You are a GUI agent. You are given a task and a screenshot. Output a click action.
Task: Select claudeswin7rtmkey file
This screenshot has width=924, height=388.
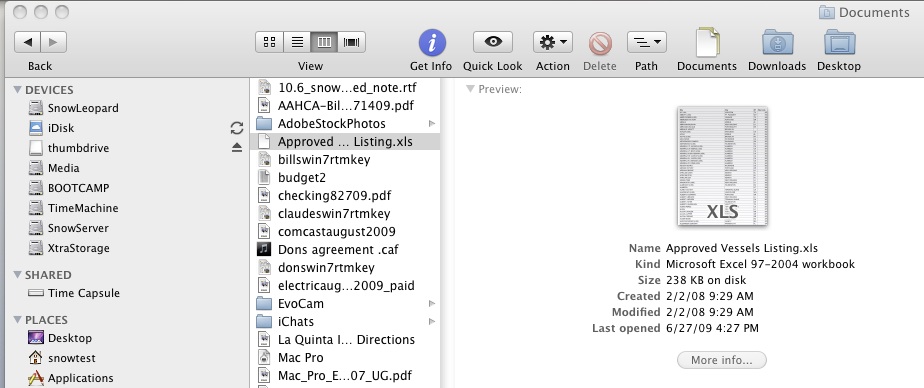345,213
